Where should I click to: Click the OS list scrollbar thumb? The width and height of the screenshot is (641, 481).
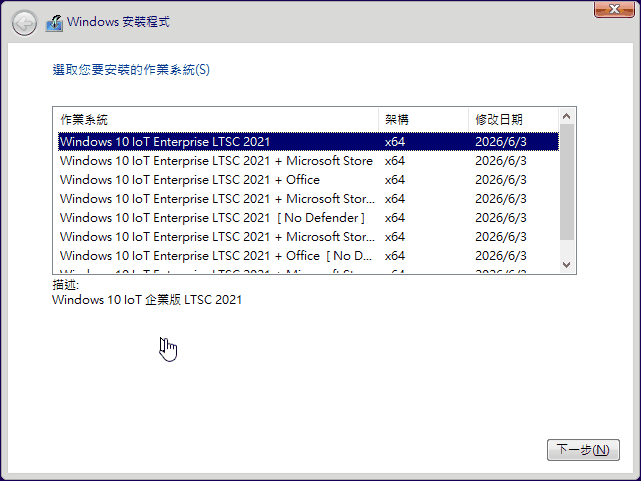click(x=567, y=182)
